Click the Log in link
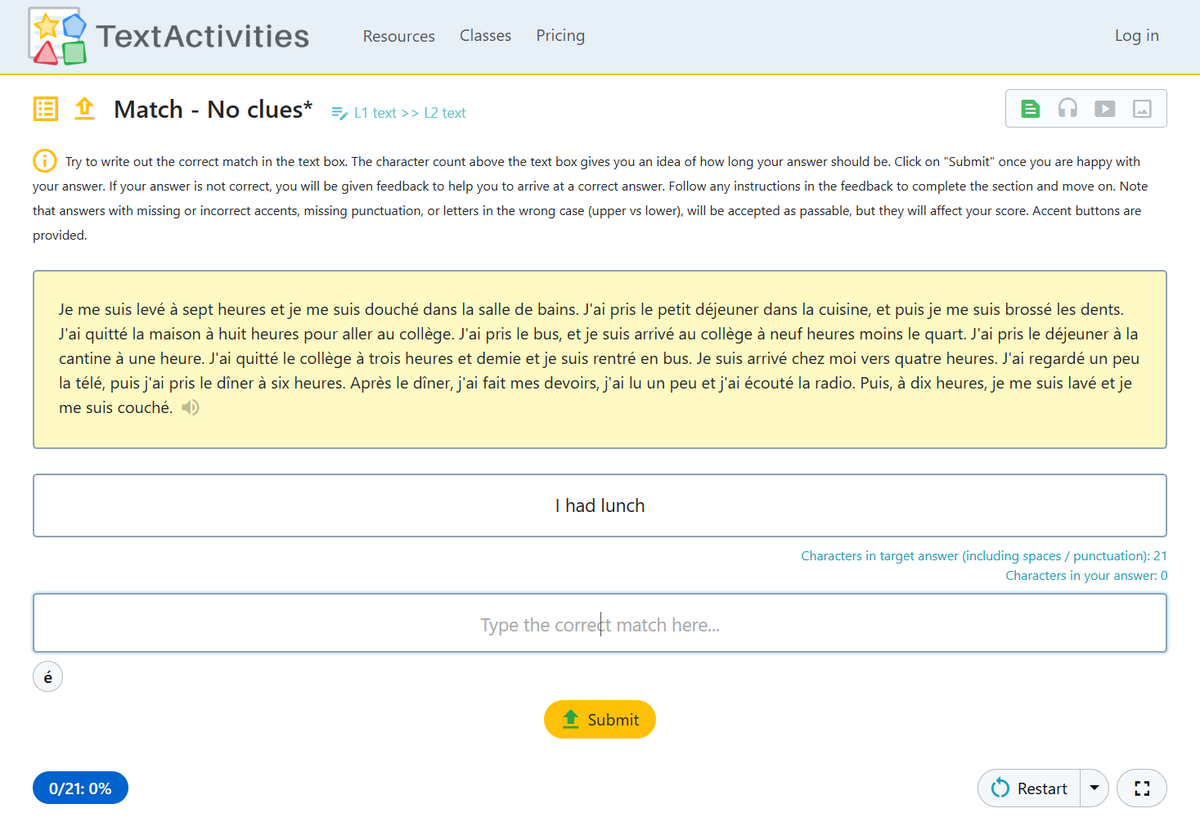1200x822 pixels. coord(1137,35)
